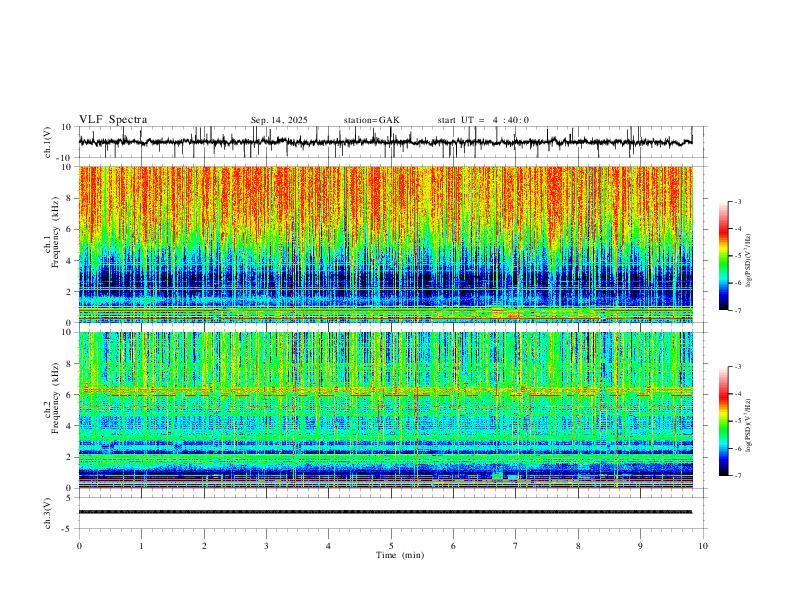
Task: Click time axis tick label '3'
Action: 266,546
